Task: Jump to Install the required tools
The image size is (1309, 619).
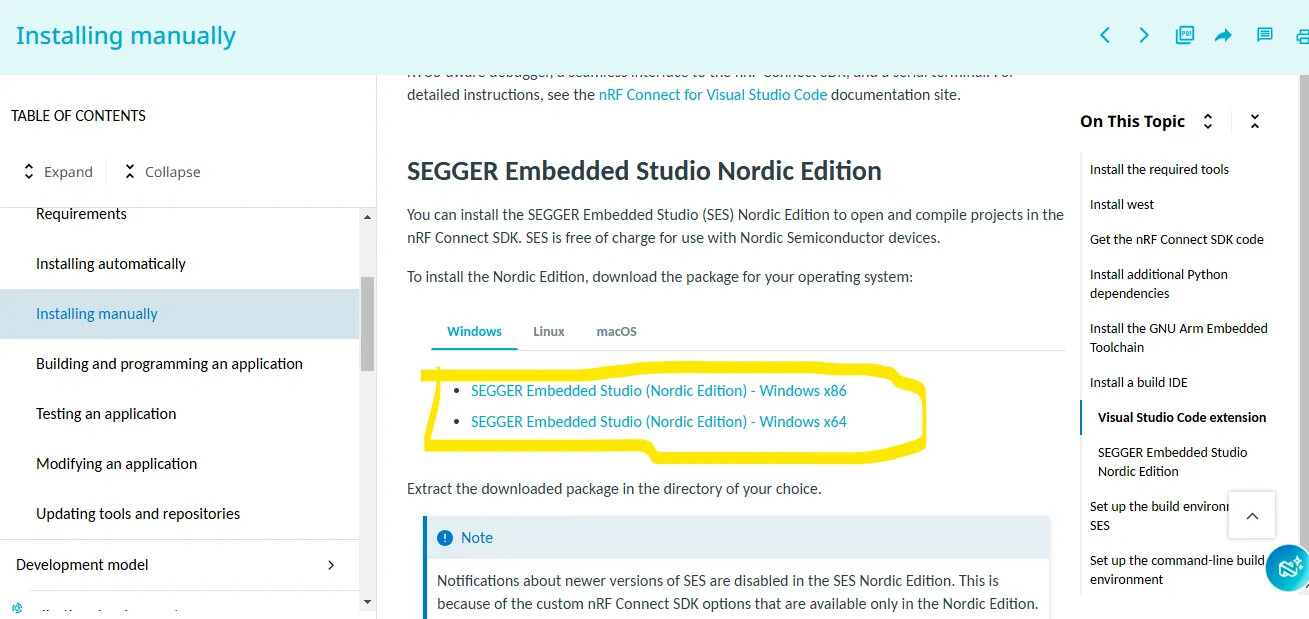Action: [1159, 170]
